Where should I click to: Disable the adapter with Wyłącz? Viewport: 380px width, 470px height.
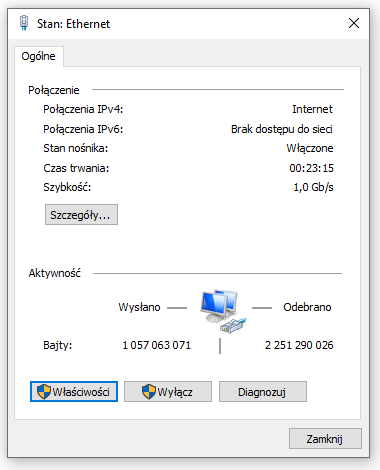[168, 391]
